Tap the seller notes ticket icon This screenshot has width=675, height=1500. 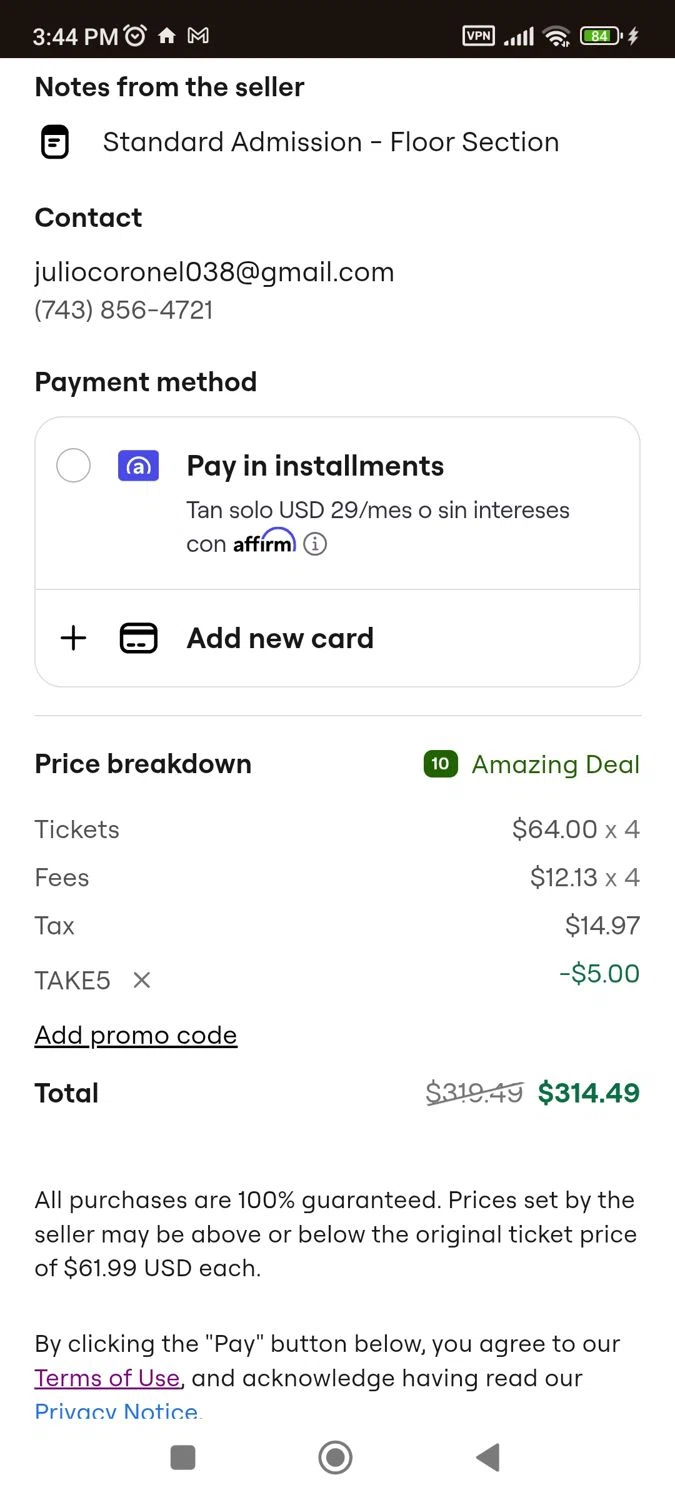pyautogui.click(x=55, y=142)
